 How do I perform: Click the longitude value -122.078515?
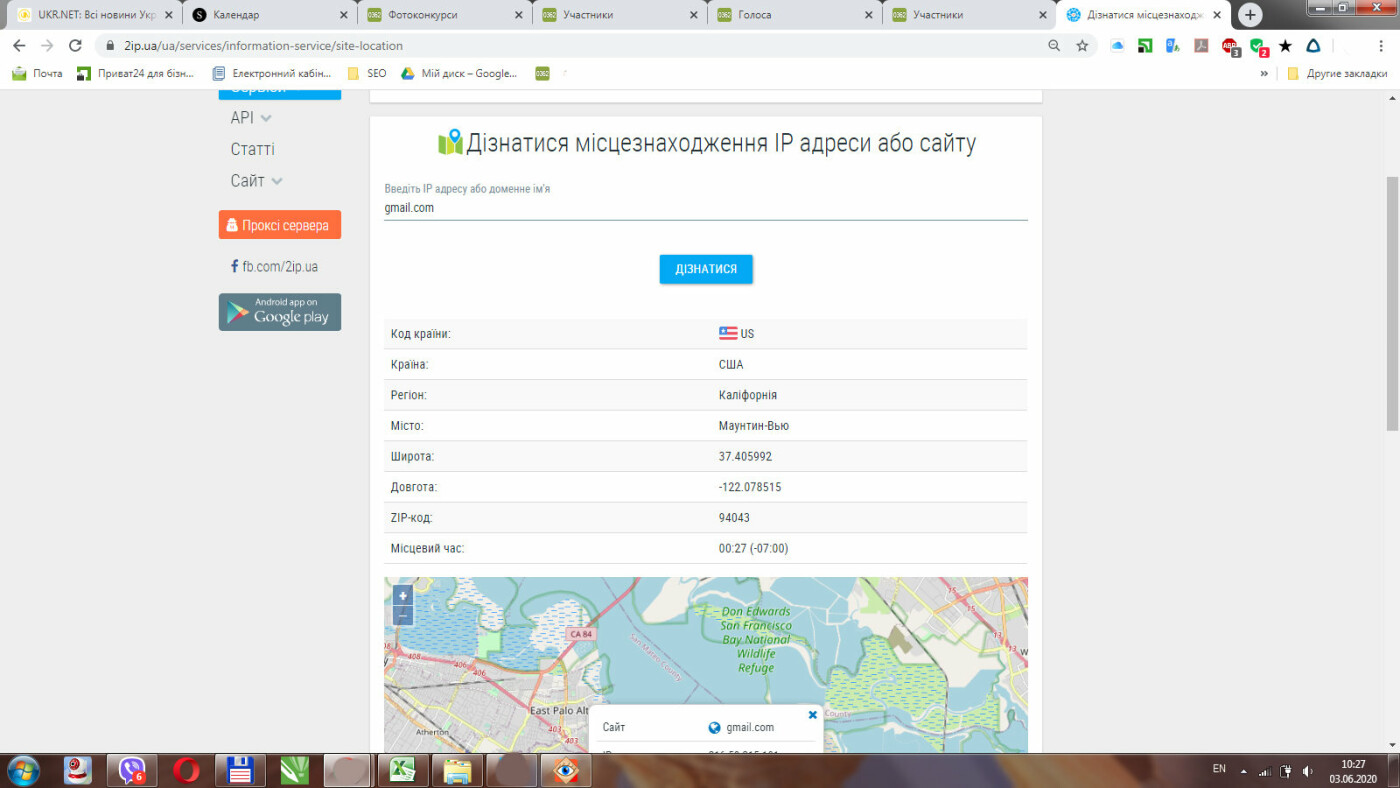click(x=750, y=487)
